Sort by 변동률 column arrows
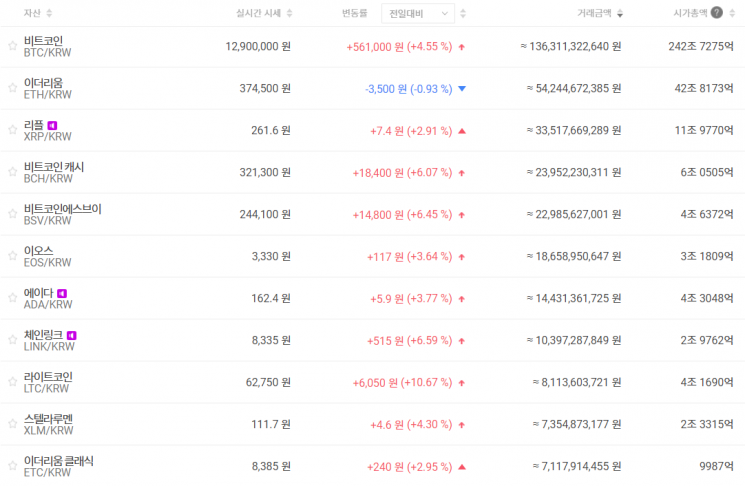This screenshot has height=486, width=745. click(463, 13)
